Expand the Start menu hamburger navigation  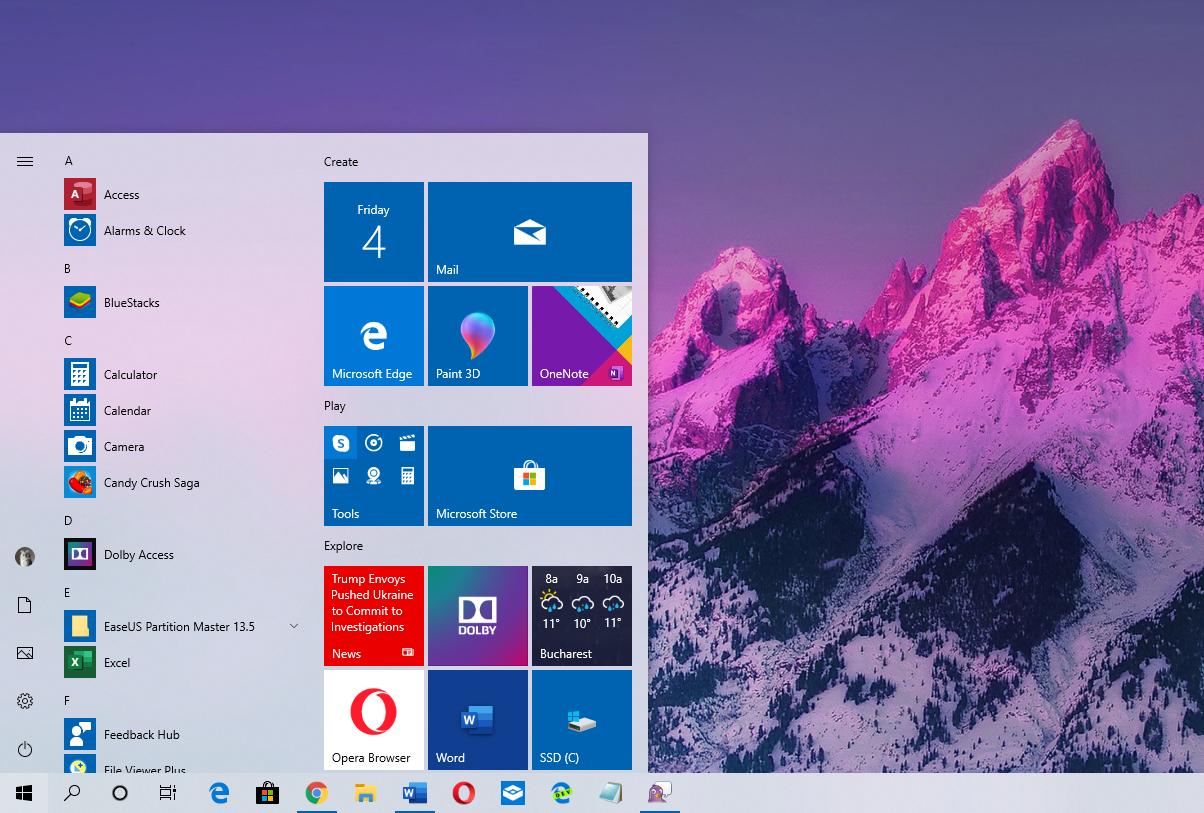point(25,161)
